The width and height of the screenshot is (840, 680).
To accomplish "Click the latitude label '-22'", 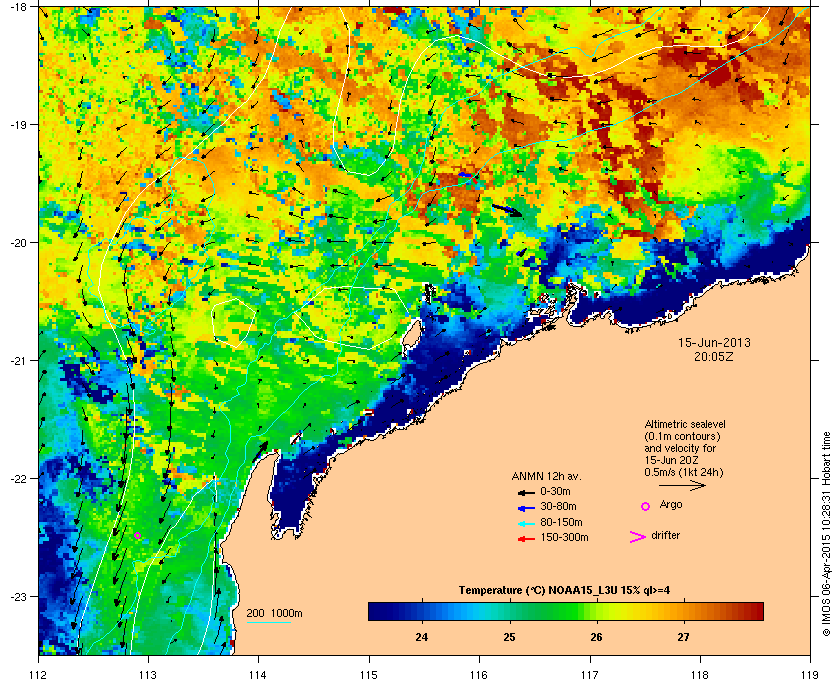I will click(19, 478).
